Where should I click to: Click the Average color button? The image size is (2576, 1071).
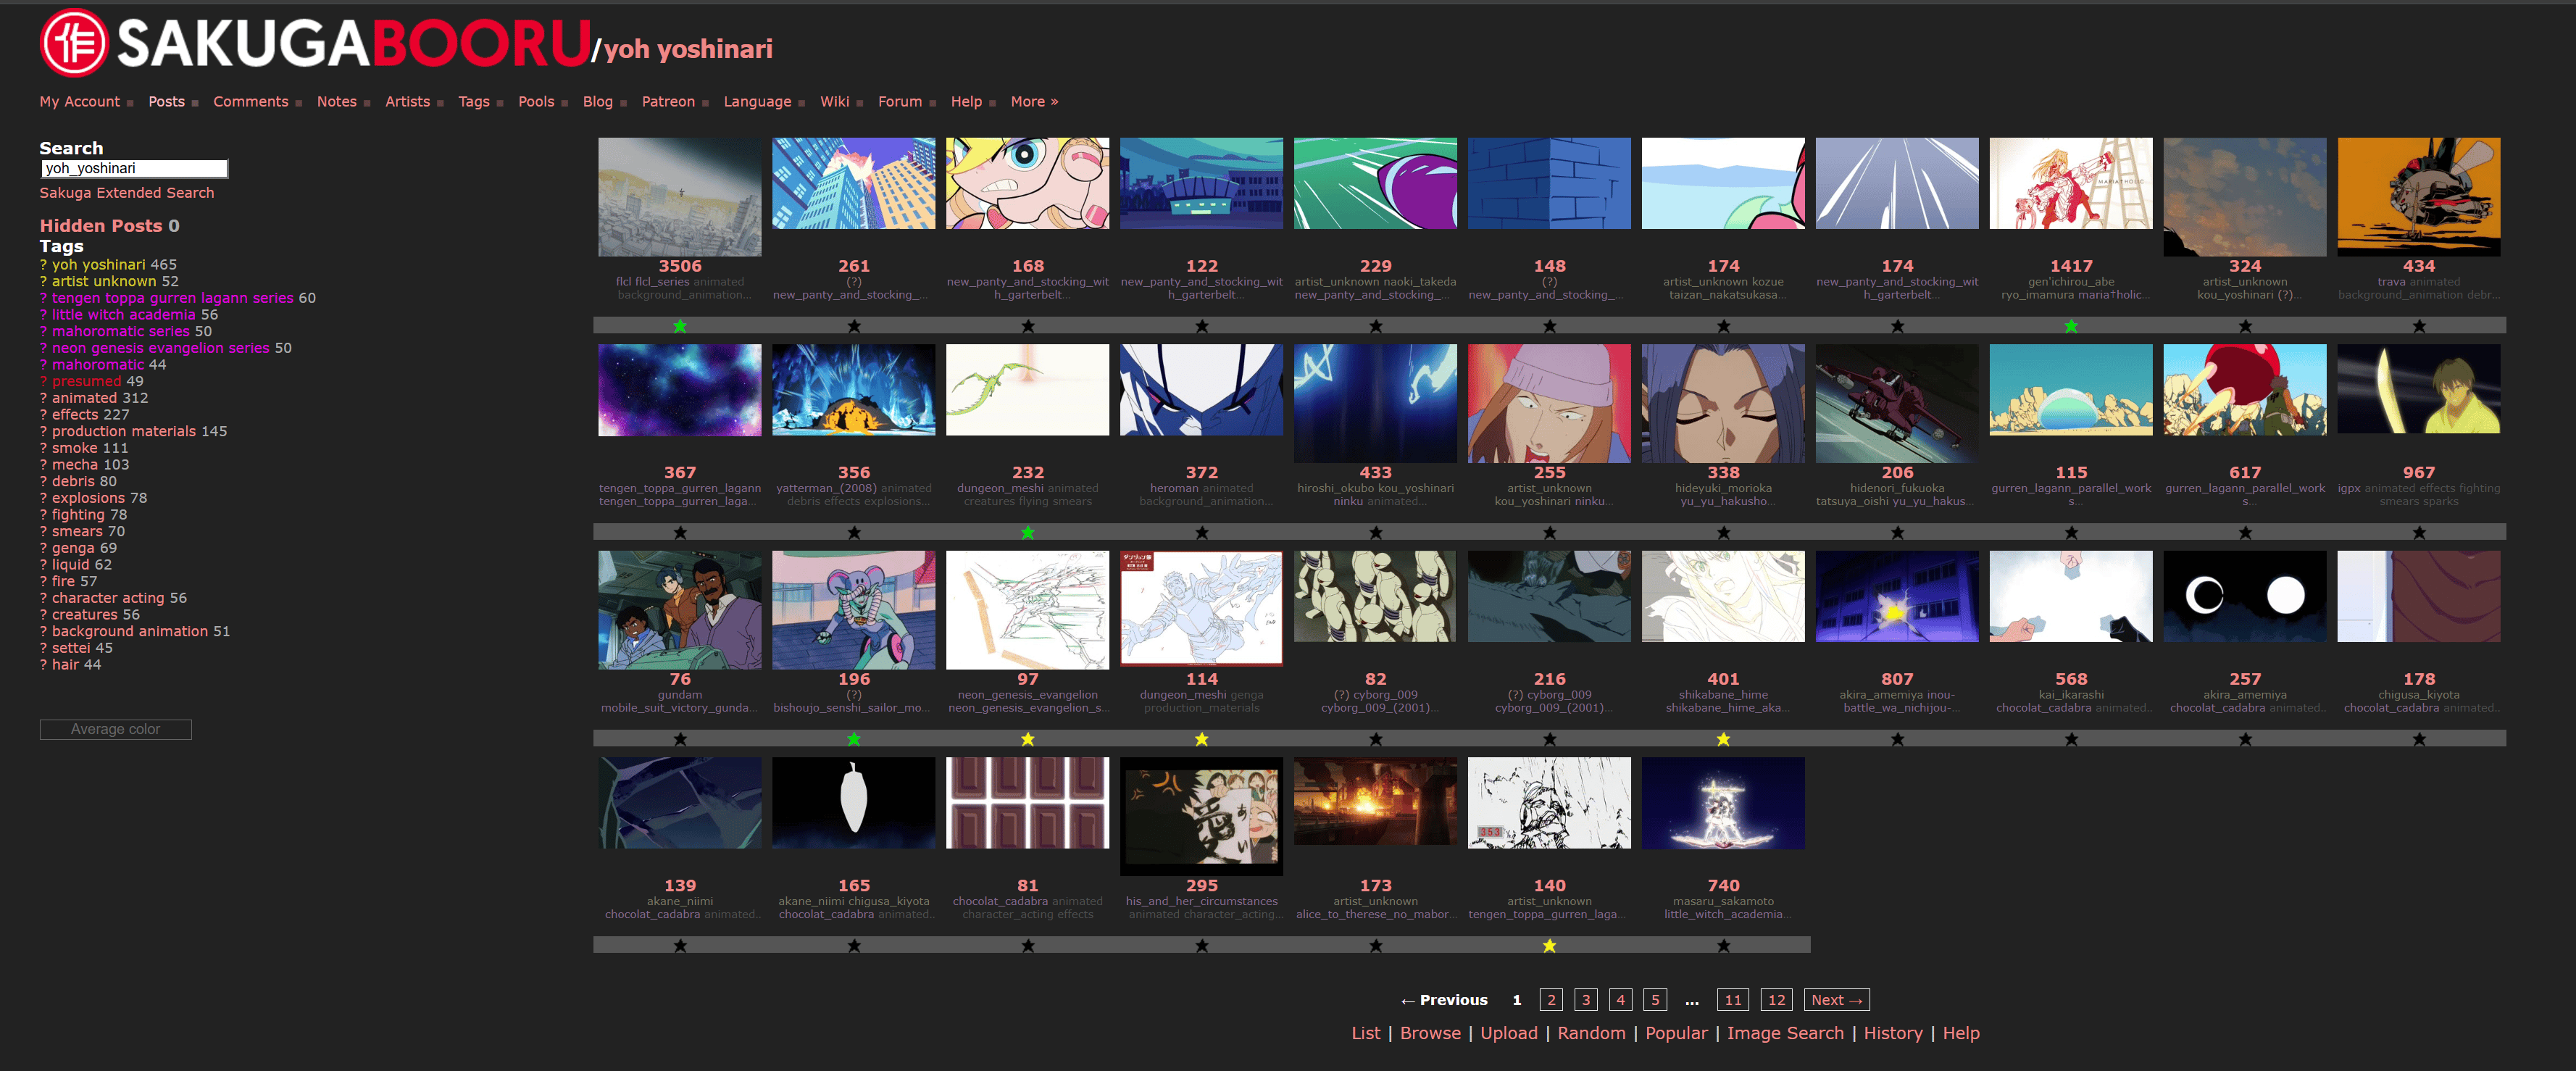(x=115, y=730)
